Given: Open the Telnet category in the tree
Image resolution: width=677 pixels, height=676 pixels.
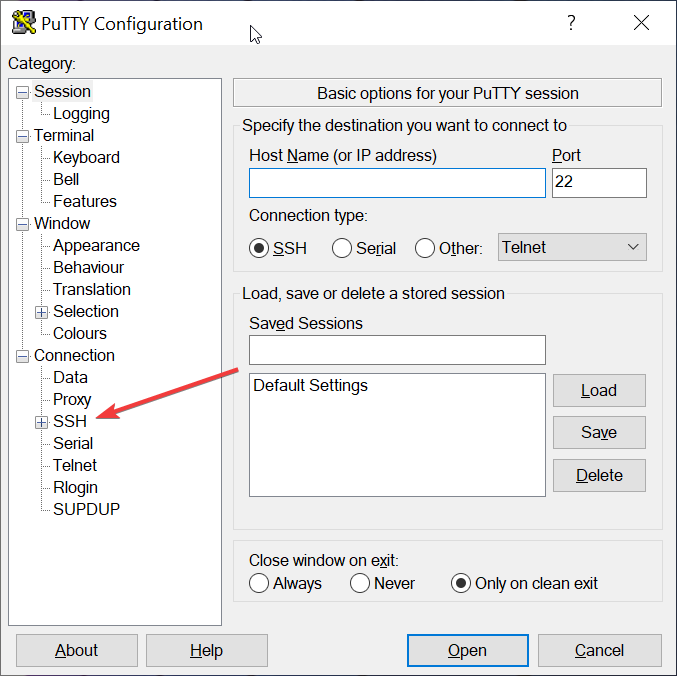Looking at the screenshot, I should (75, 466).
